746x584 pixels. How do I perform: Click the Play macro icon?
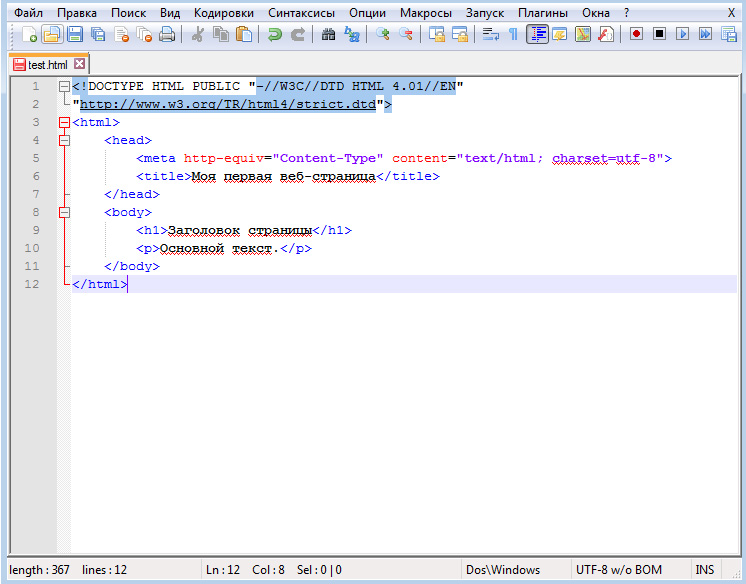[683, 34]
